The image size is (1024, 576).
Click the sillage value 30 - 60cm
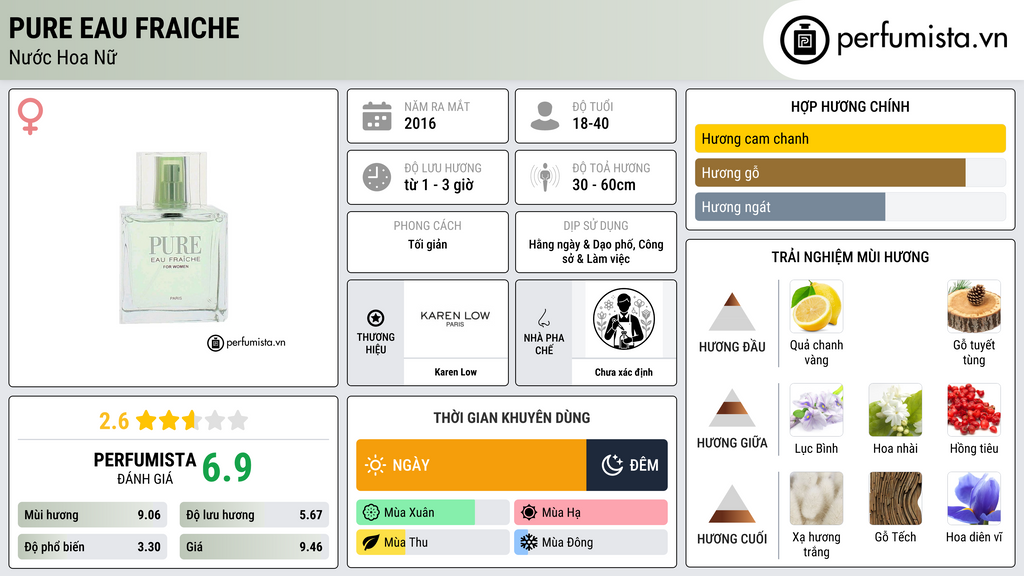pos(604,185)
